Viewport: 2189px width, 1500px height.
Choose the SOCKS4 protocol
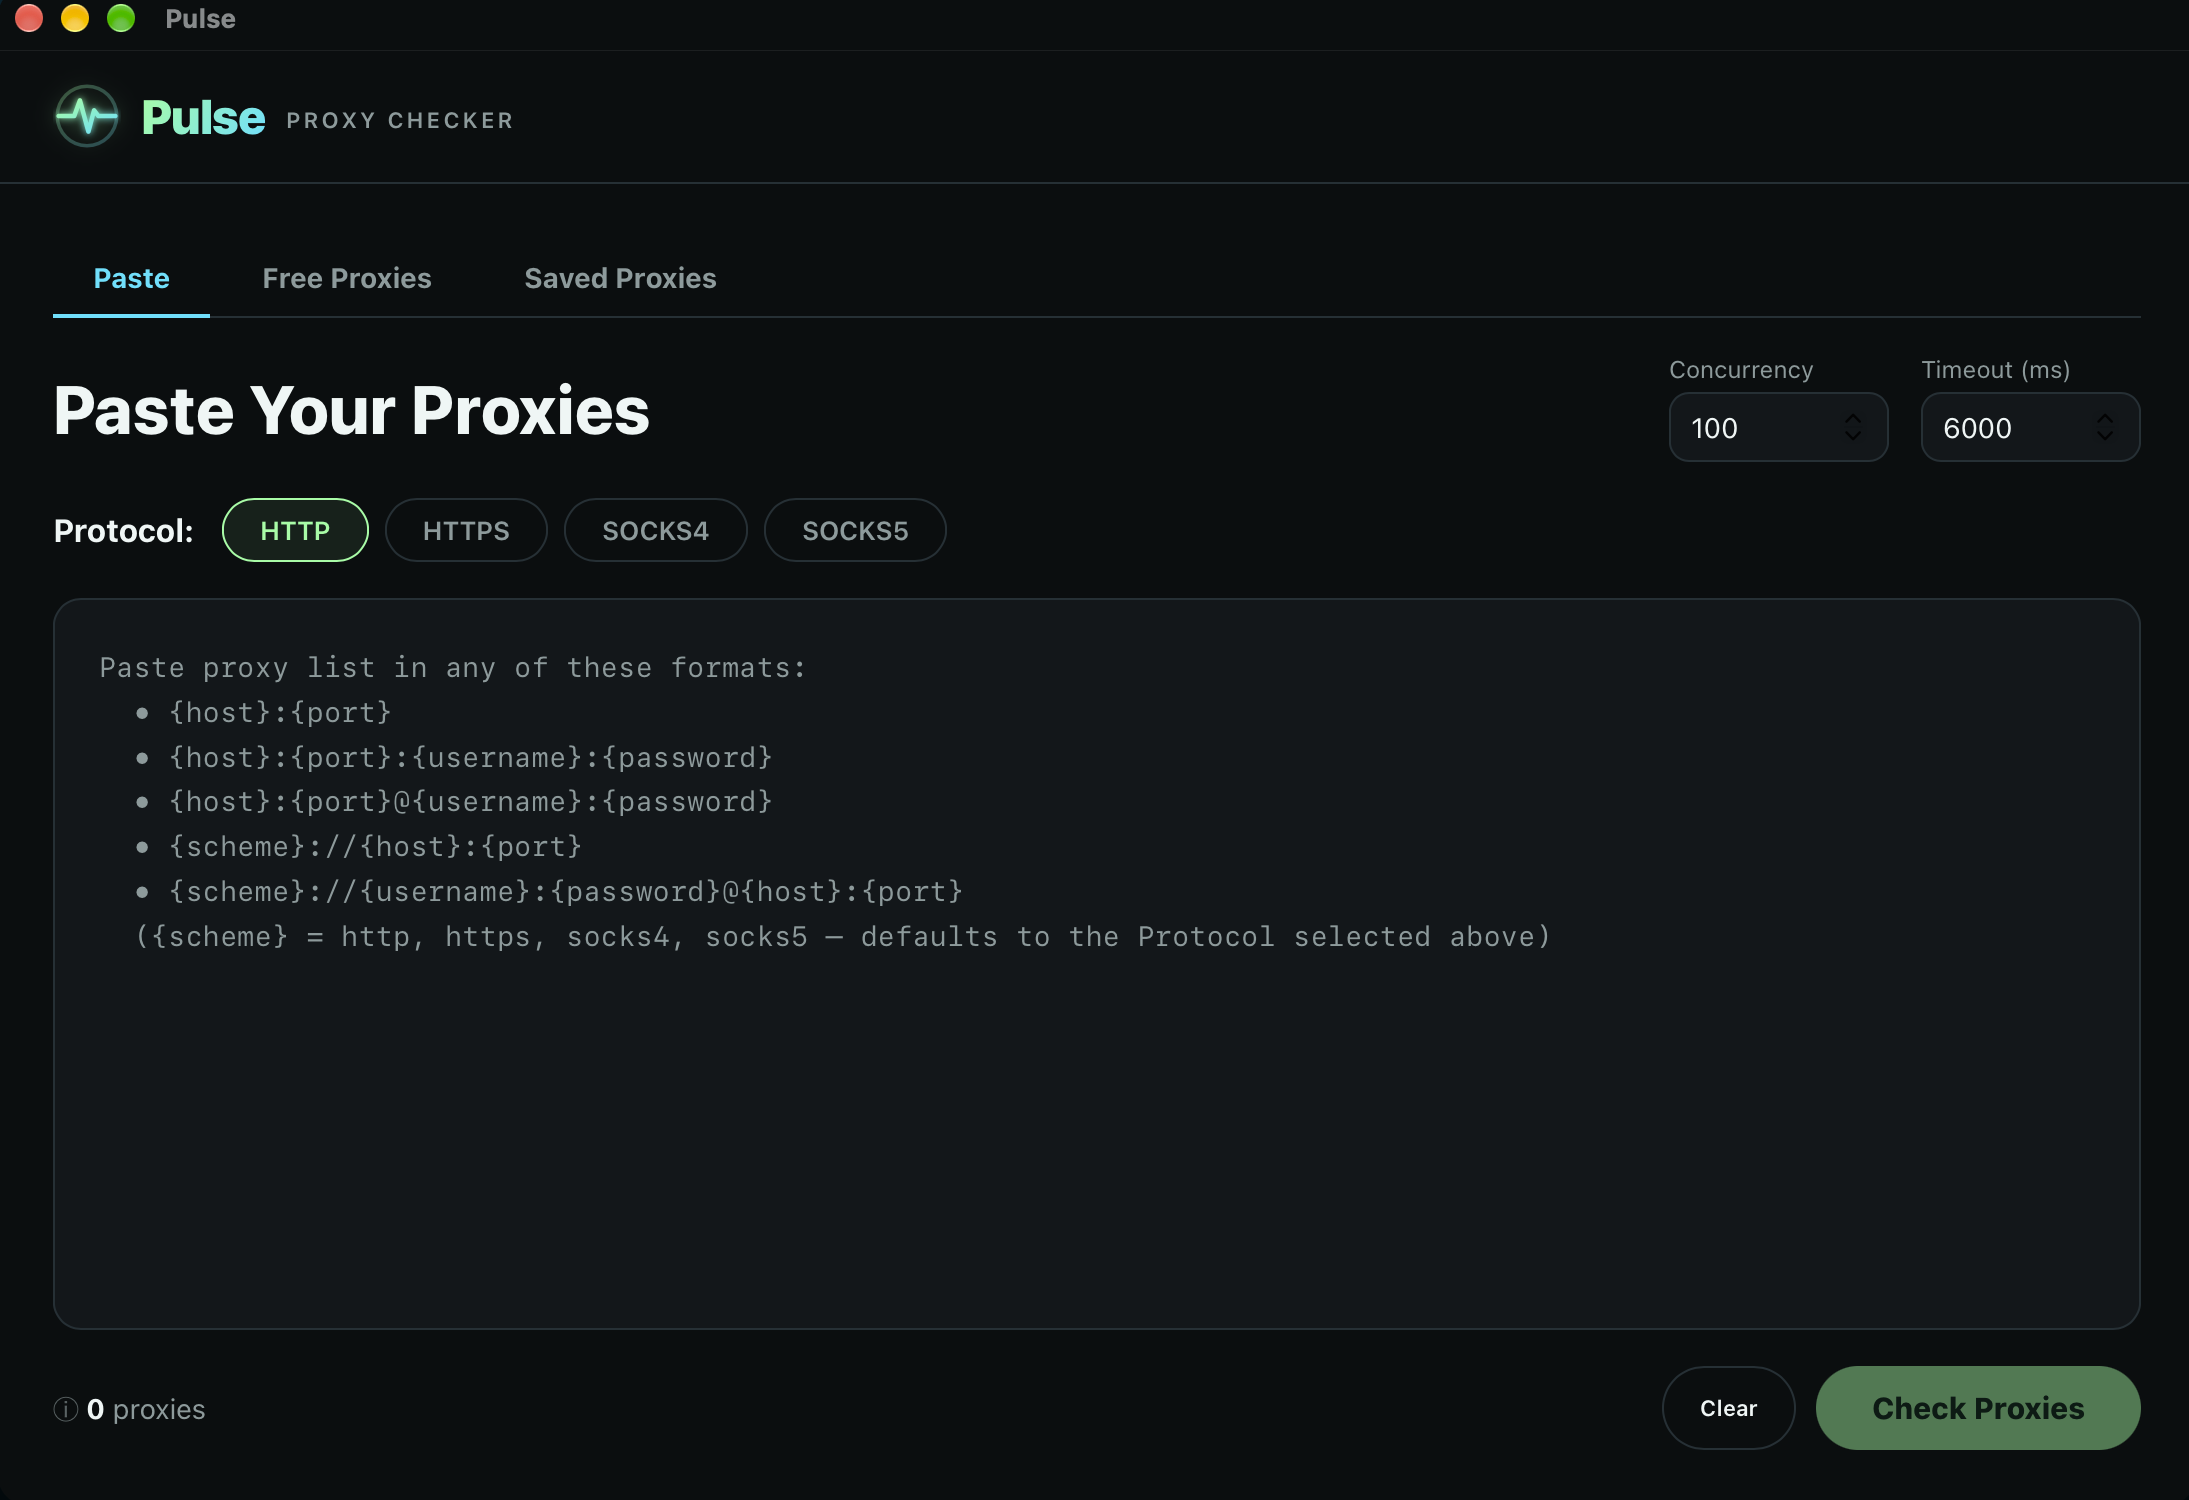tap(655, 530)
